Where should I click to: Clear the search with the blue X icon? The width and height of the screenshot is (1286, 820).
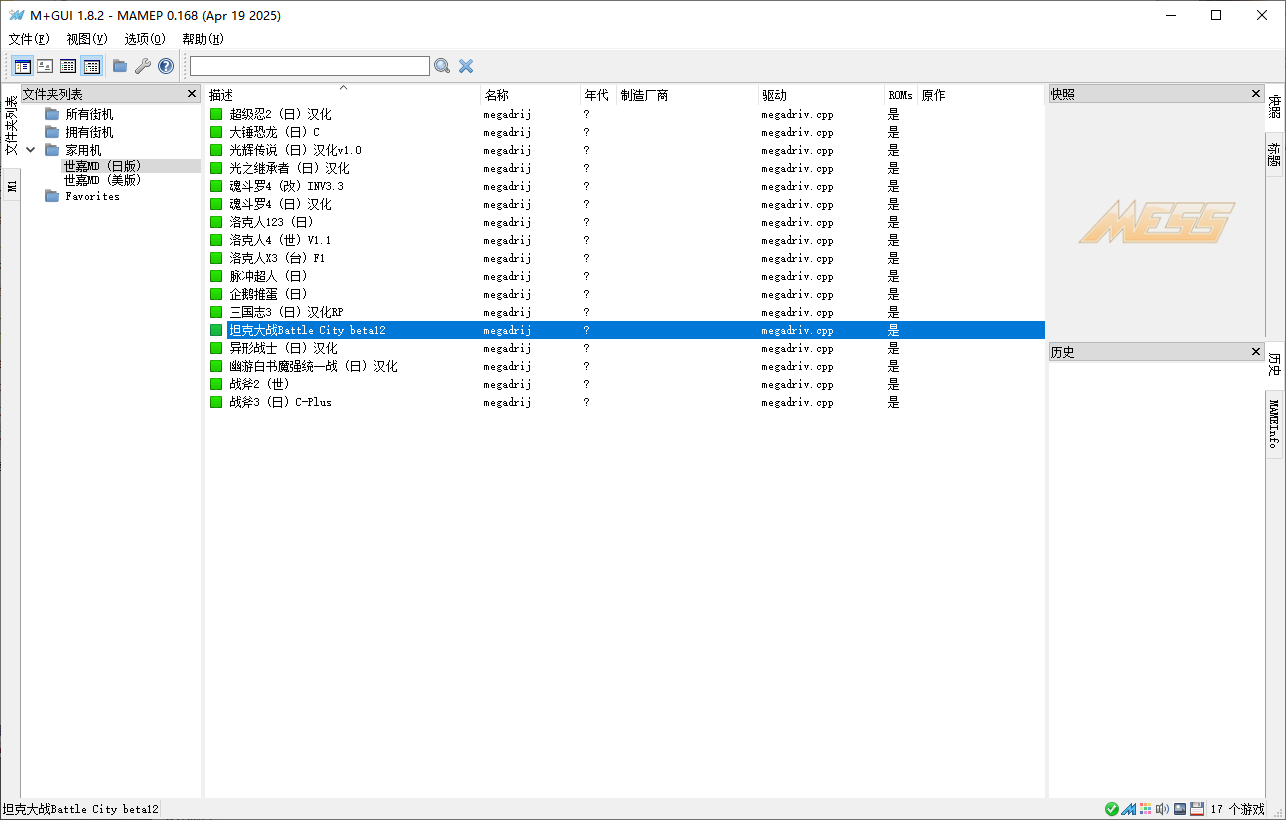coord(466,66)
